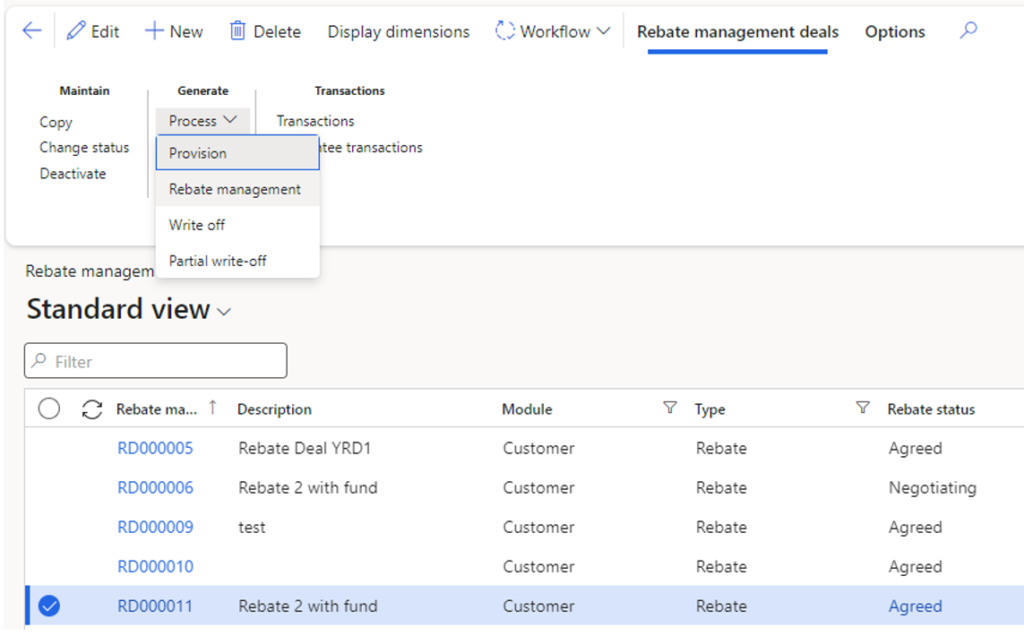Click inside the Filter input field

[x=155, y=360]
